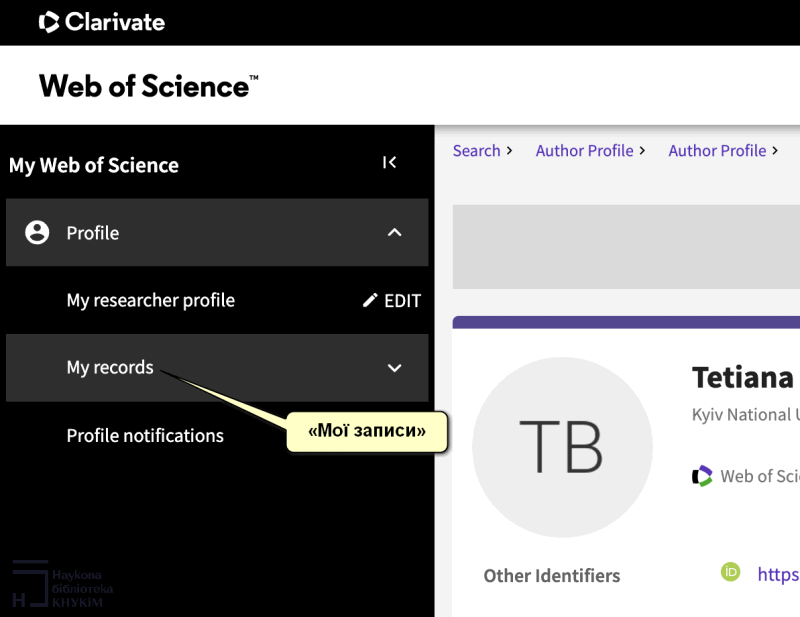The width and height of the screenshot is (800, 617).
Task: Open Profile notifications
Action: (145, 436)
